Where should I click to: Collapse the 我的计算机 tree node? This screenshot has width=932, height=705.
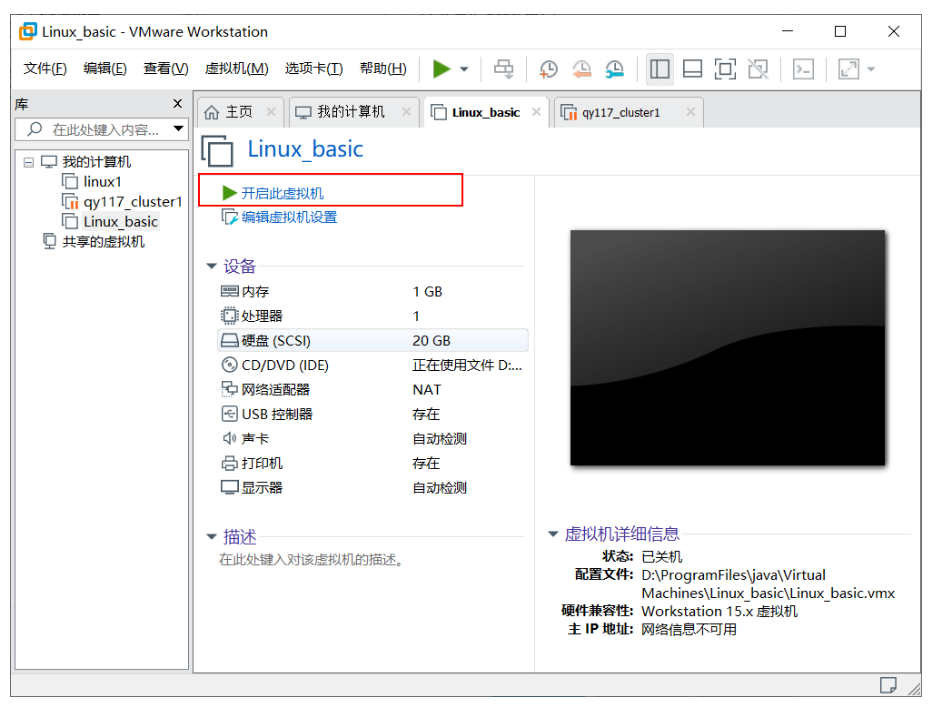[29, 162]
